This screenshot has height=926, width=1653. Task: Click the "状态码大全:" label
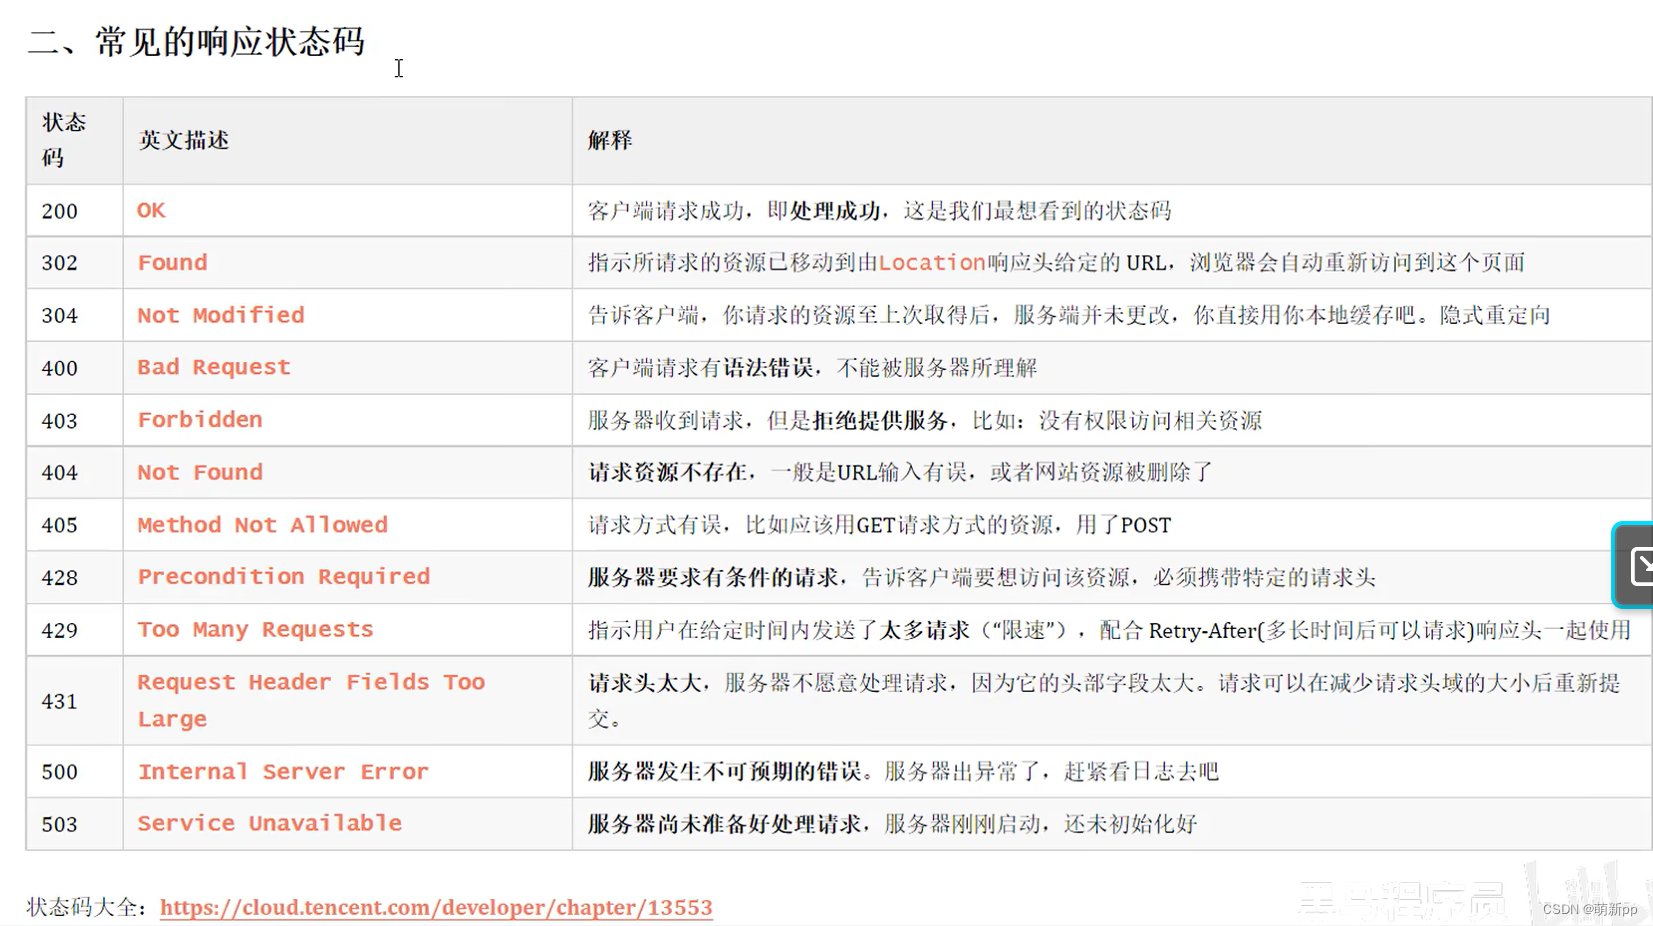88,907
